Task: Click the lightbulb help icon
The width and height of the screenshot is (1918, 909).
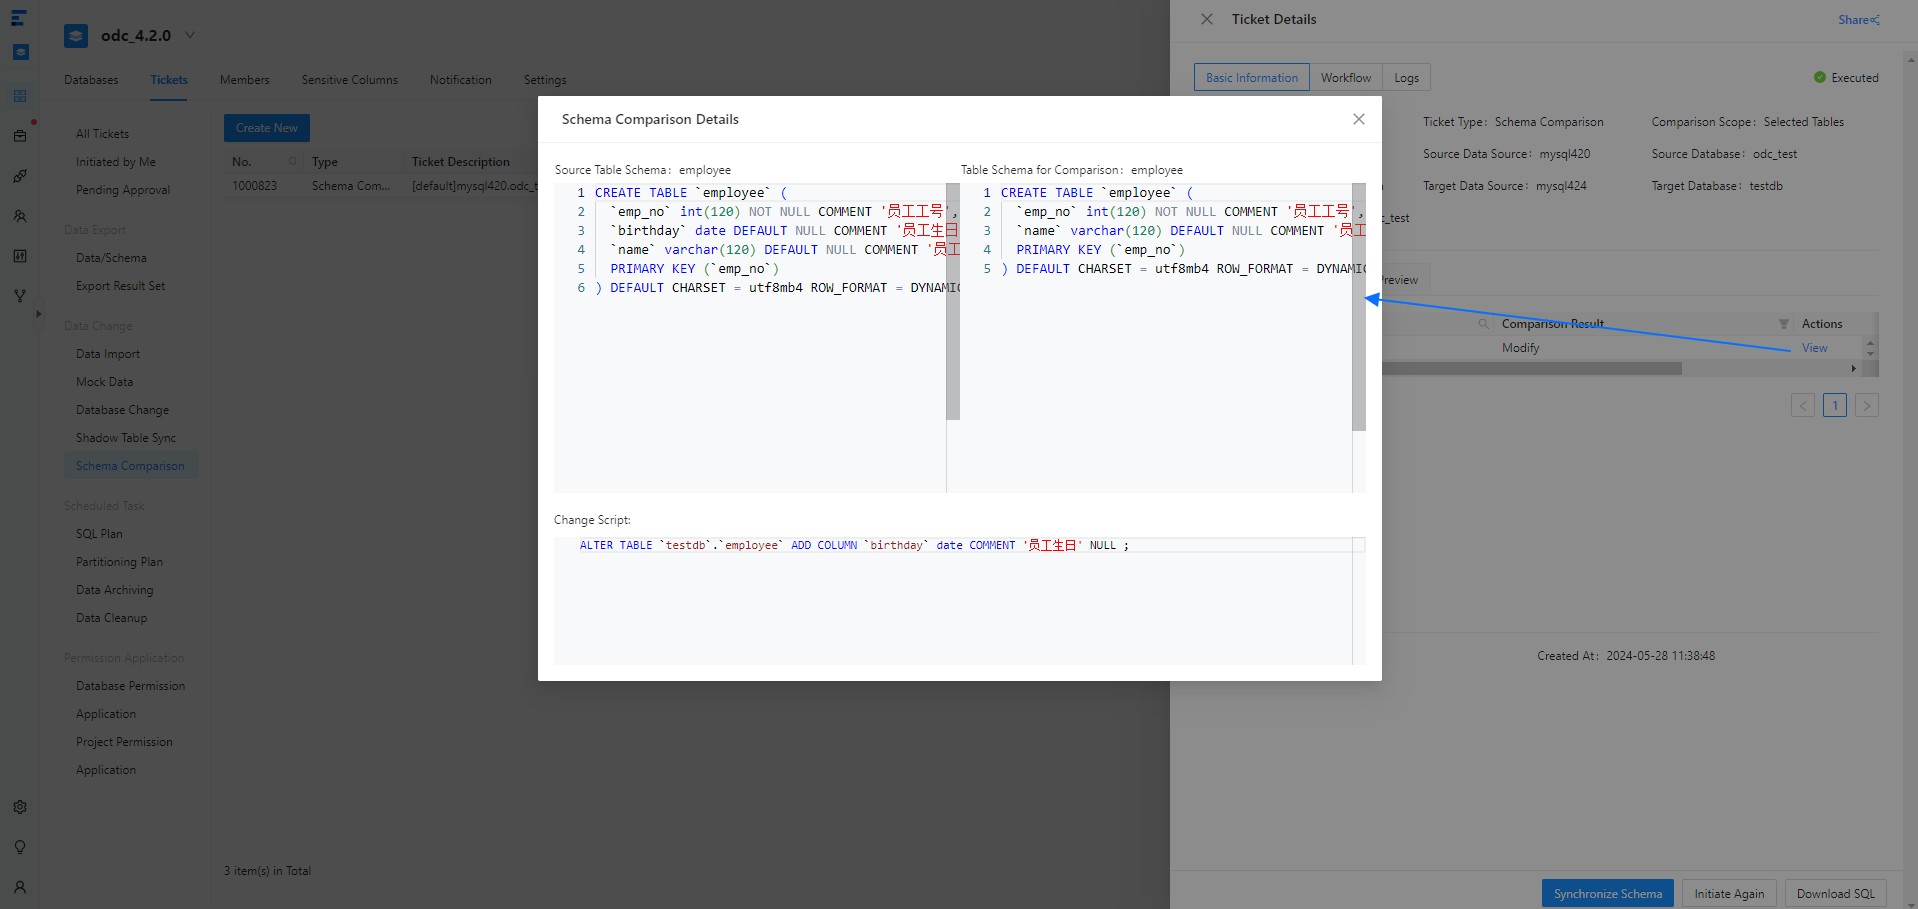Action: 20,847
